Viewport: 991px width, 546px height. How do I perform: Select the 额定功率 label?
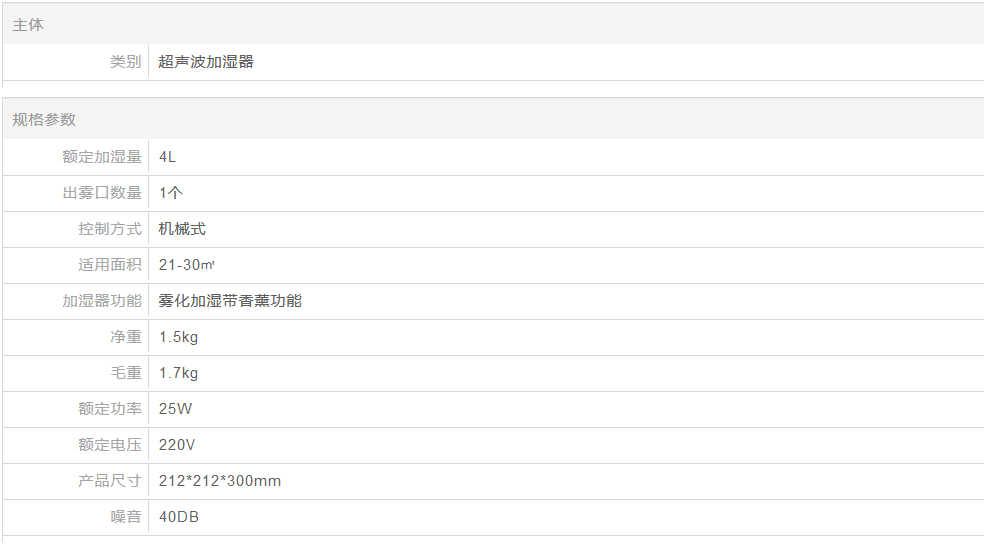tap(109, 408)
